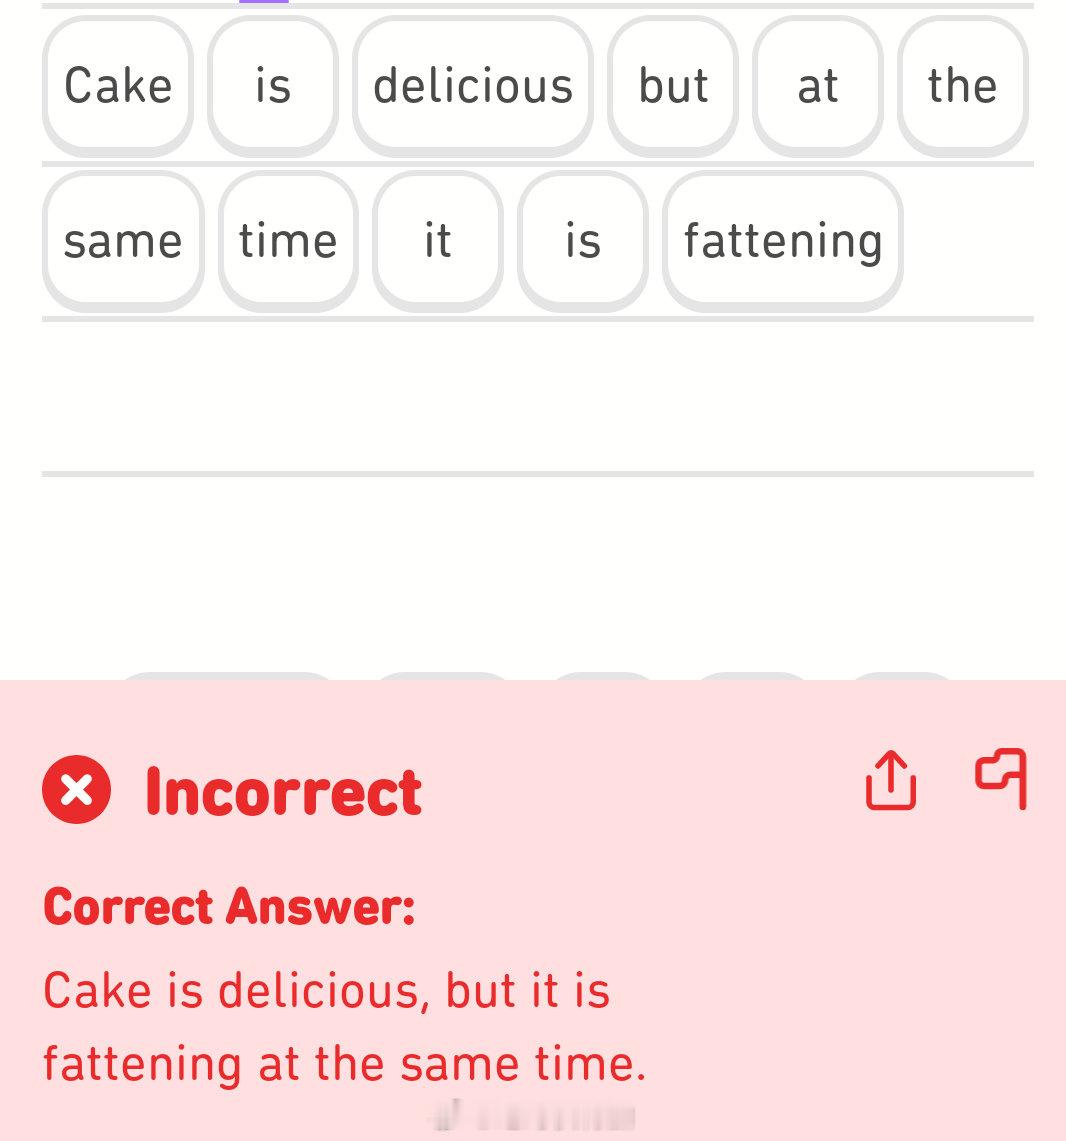Tap the report flag icon
Screen dimensions: 1066x1141
(x=1001, y=779)
